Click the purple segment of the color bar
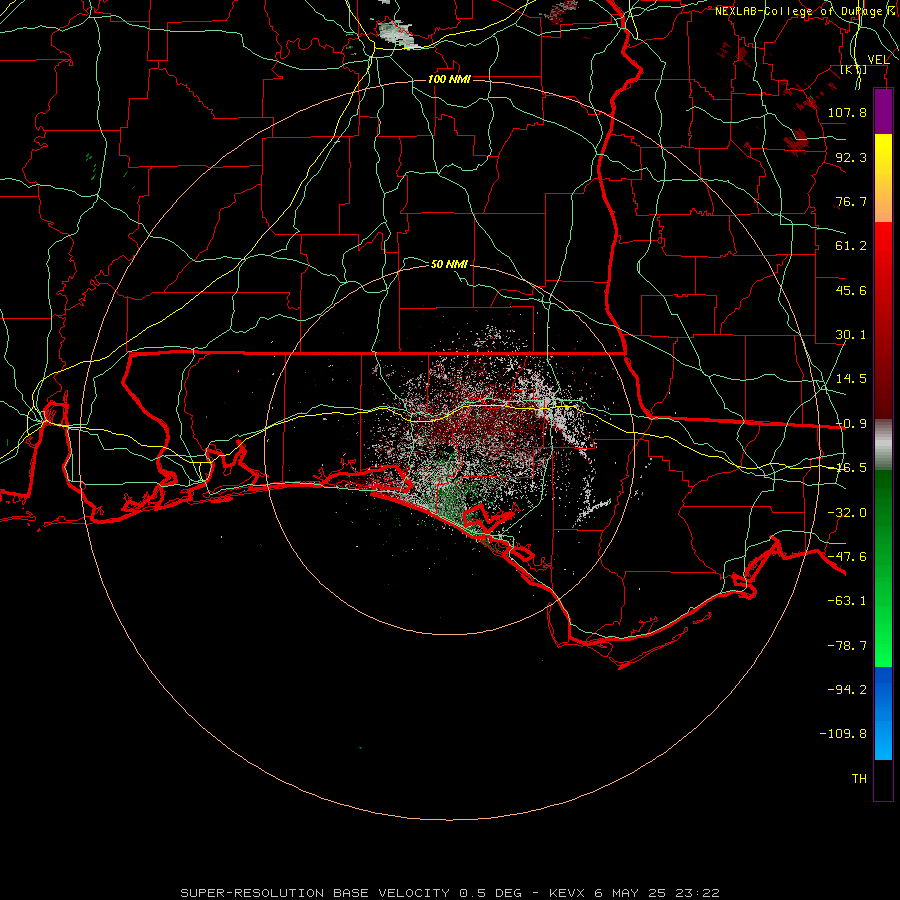 883,111
